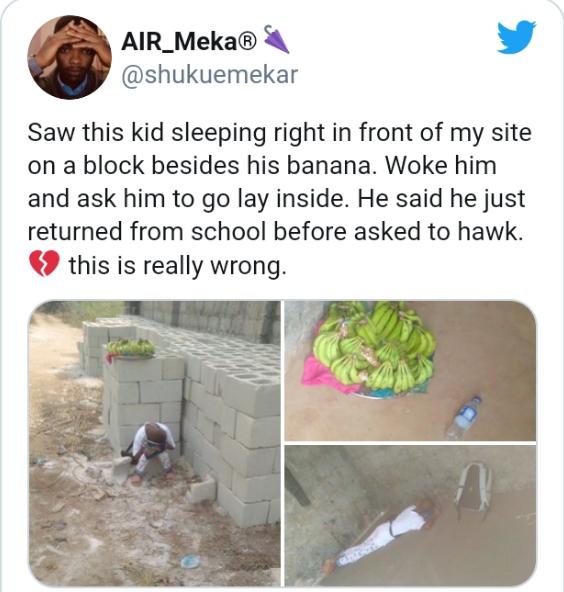564x592 pixels.
Task: Click the broken heart emoji in tweet
Action: tap(45, 264)
